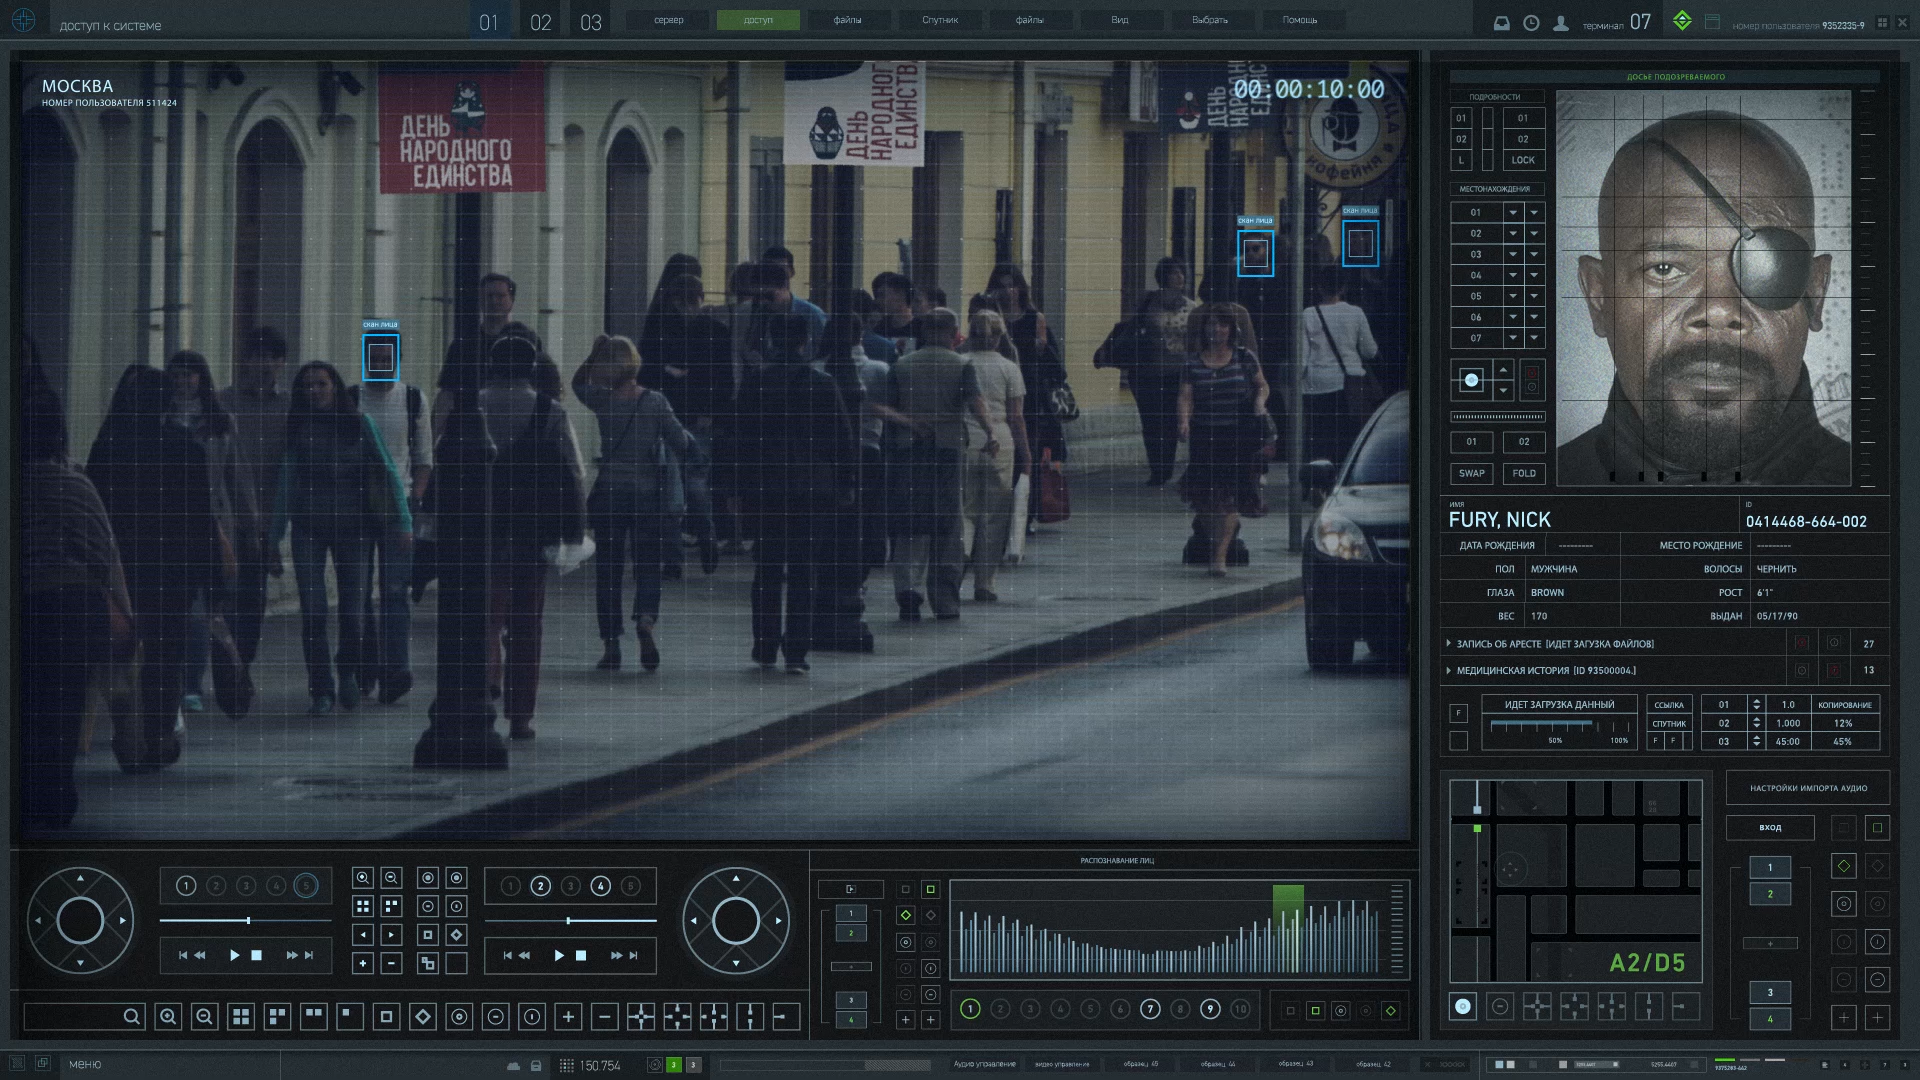Click the plus icon in bottom toolbar
This screenshot has width=1920, height=1080.
(x=568, y=1017)
